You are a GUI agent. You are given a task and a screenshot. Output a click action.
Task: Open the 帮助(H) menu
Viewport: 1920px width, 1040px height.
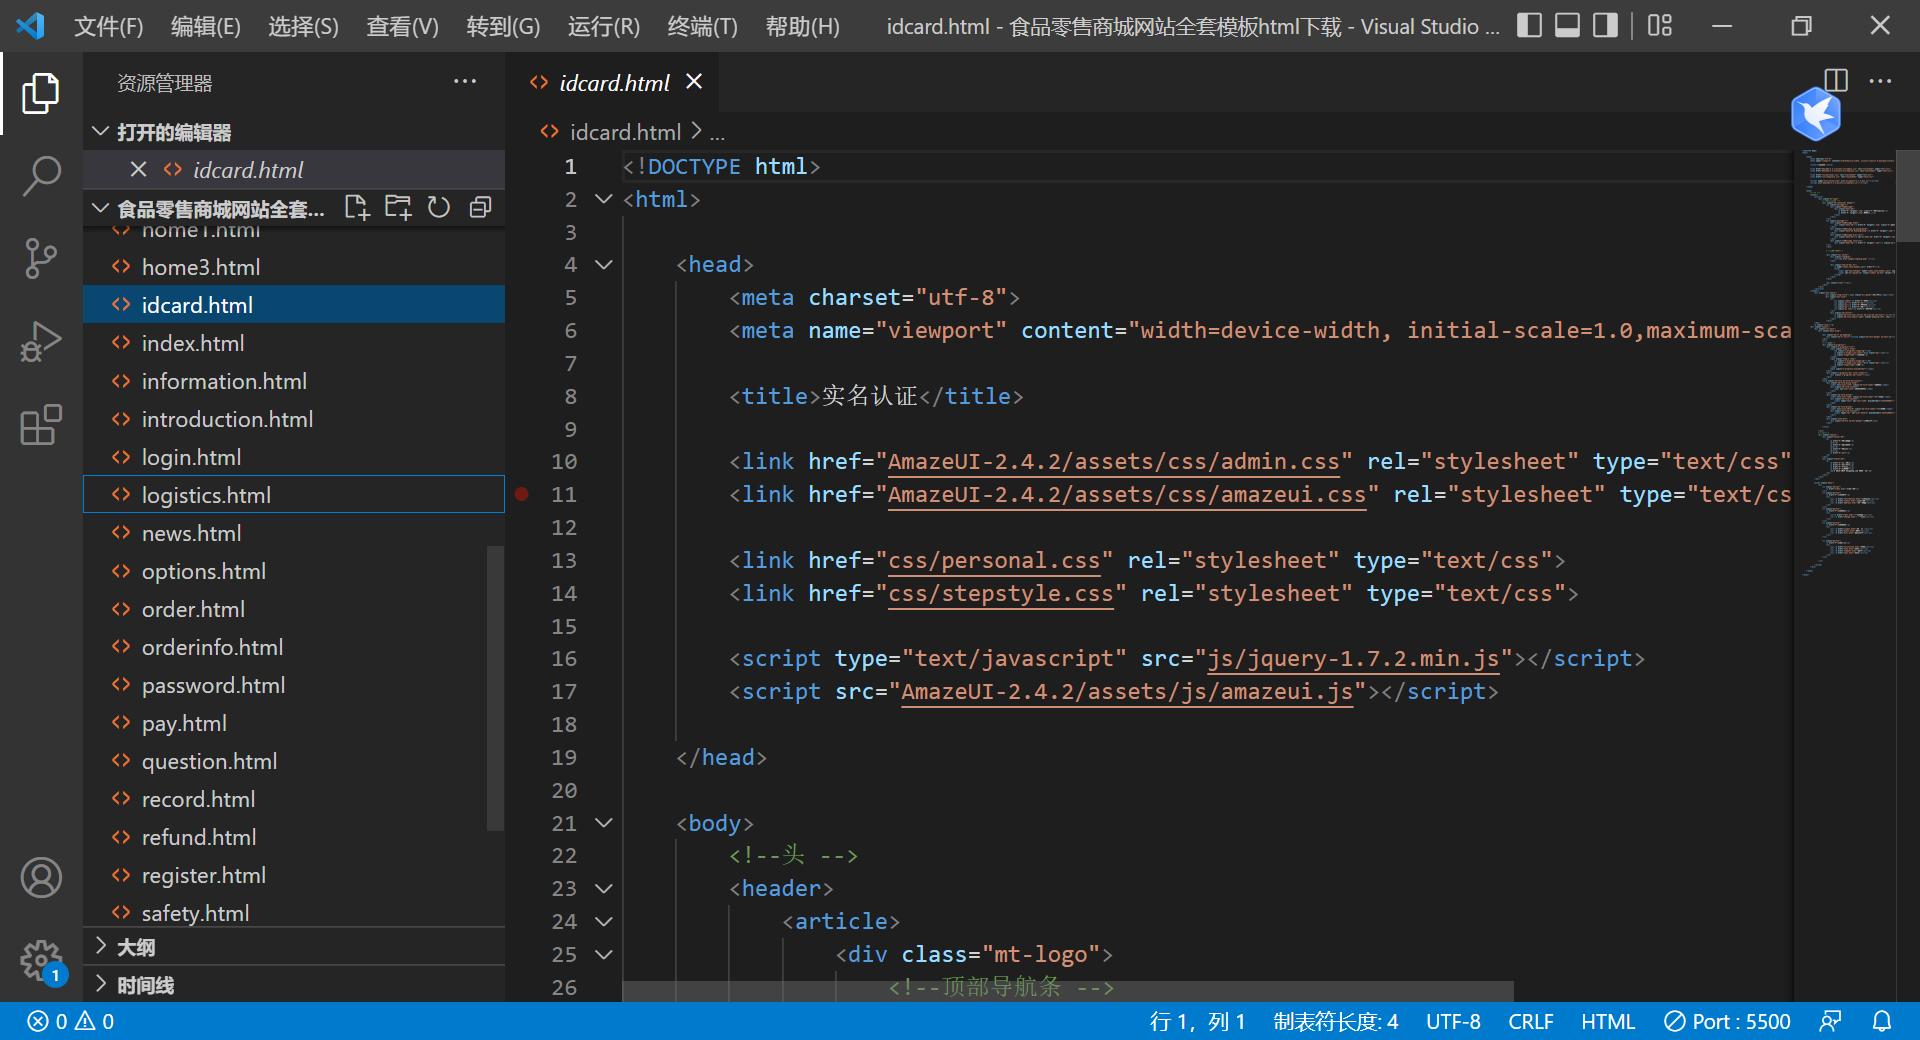tap(802, 26)
